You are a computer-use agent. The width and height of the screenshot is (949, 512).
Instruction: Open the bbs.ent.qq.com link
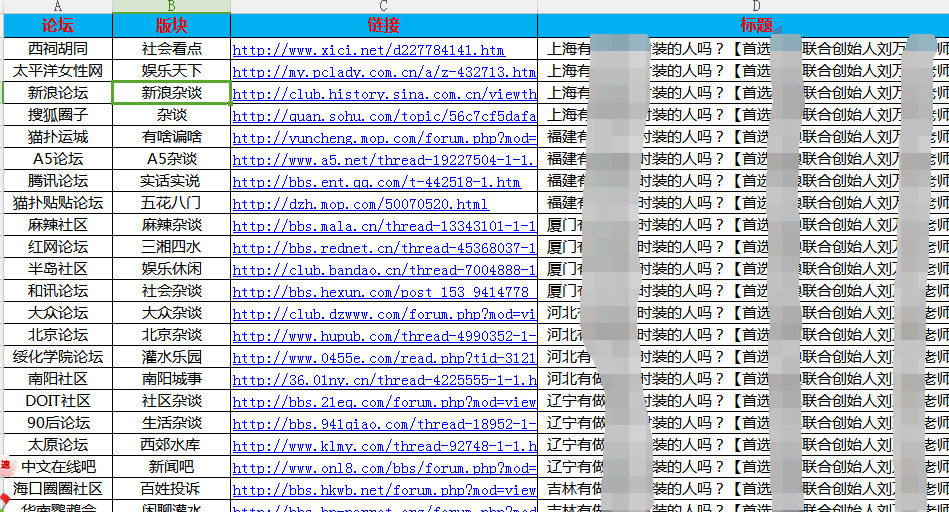pos(376,182)
